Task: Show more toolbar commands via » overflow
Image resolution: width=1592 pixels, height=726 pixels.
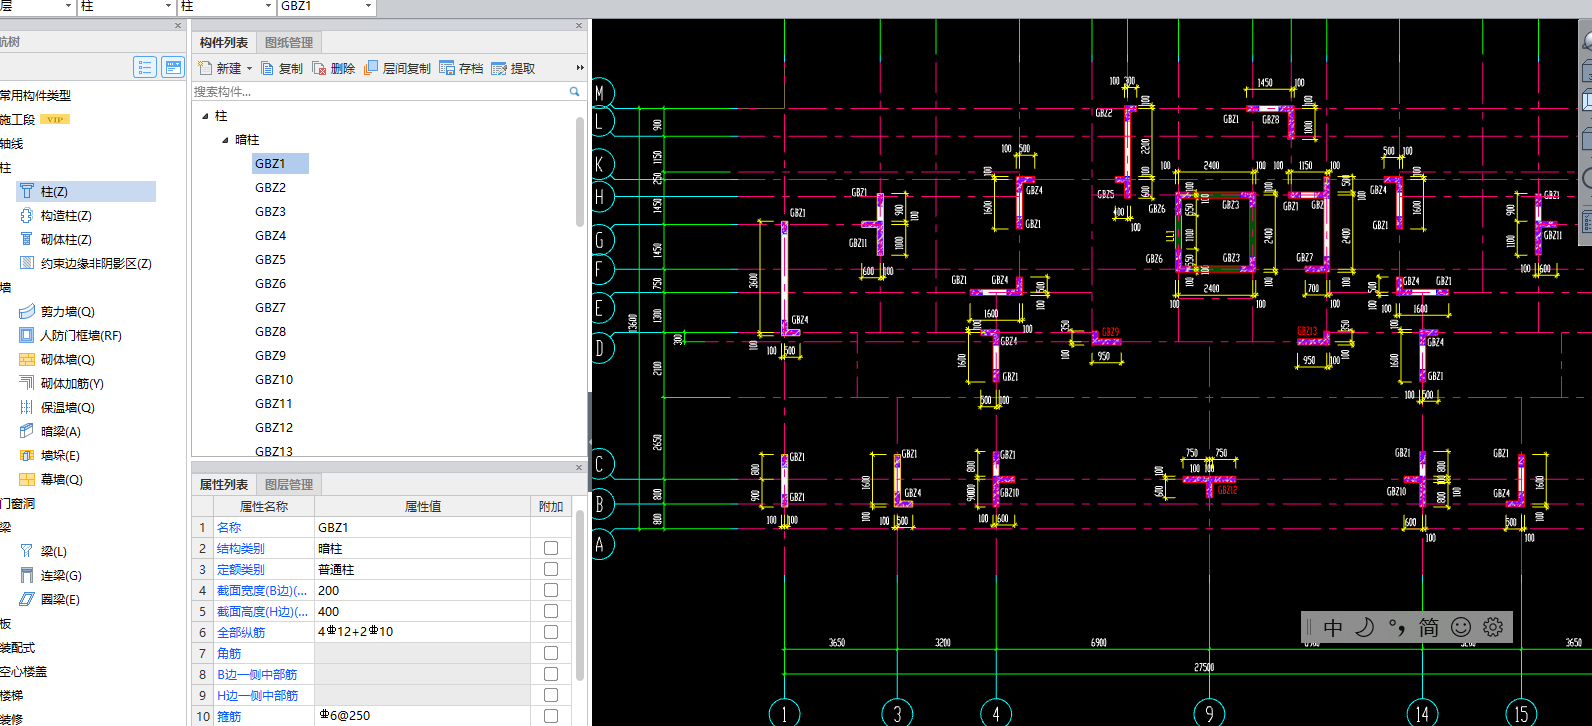Action: point(580,68)
